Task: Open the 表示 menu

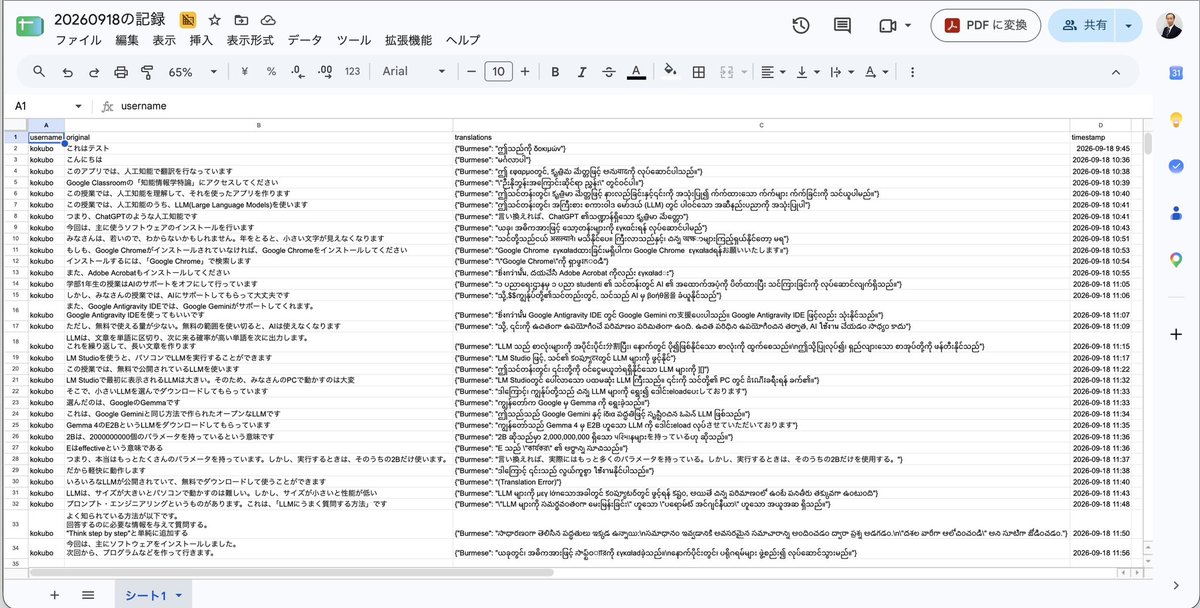Action: (x=164, y=41)
